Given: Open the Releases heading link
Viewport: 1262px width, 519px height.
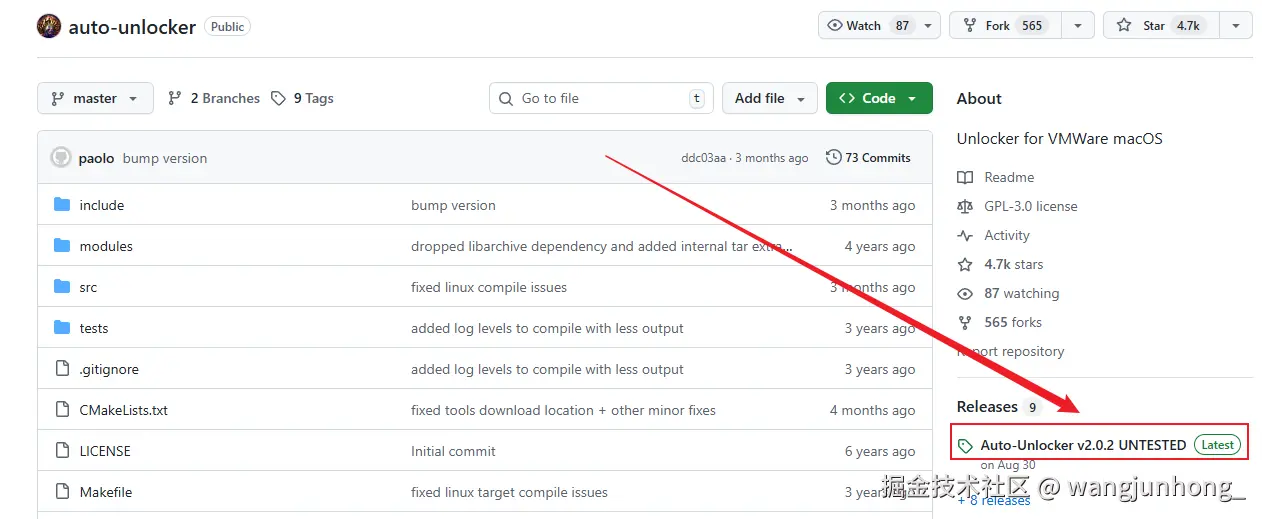Looking at the screenshot, I should tap(987, 407).
